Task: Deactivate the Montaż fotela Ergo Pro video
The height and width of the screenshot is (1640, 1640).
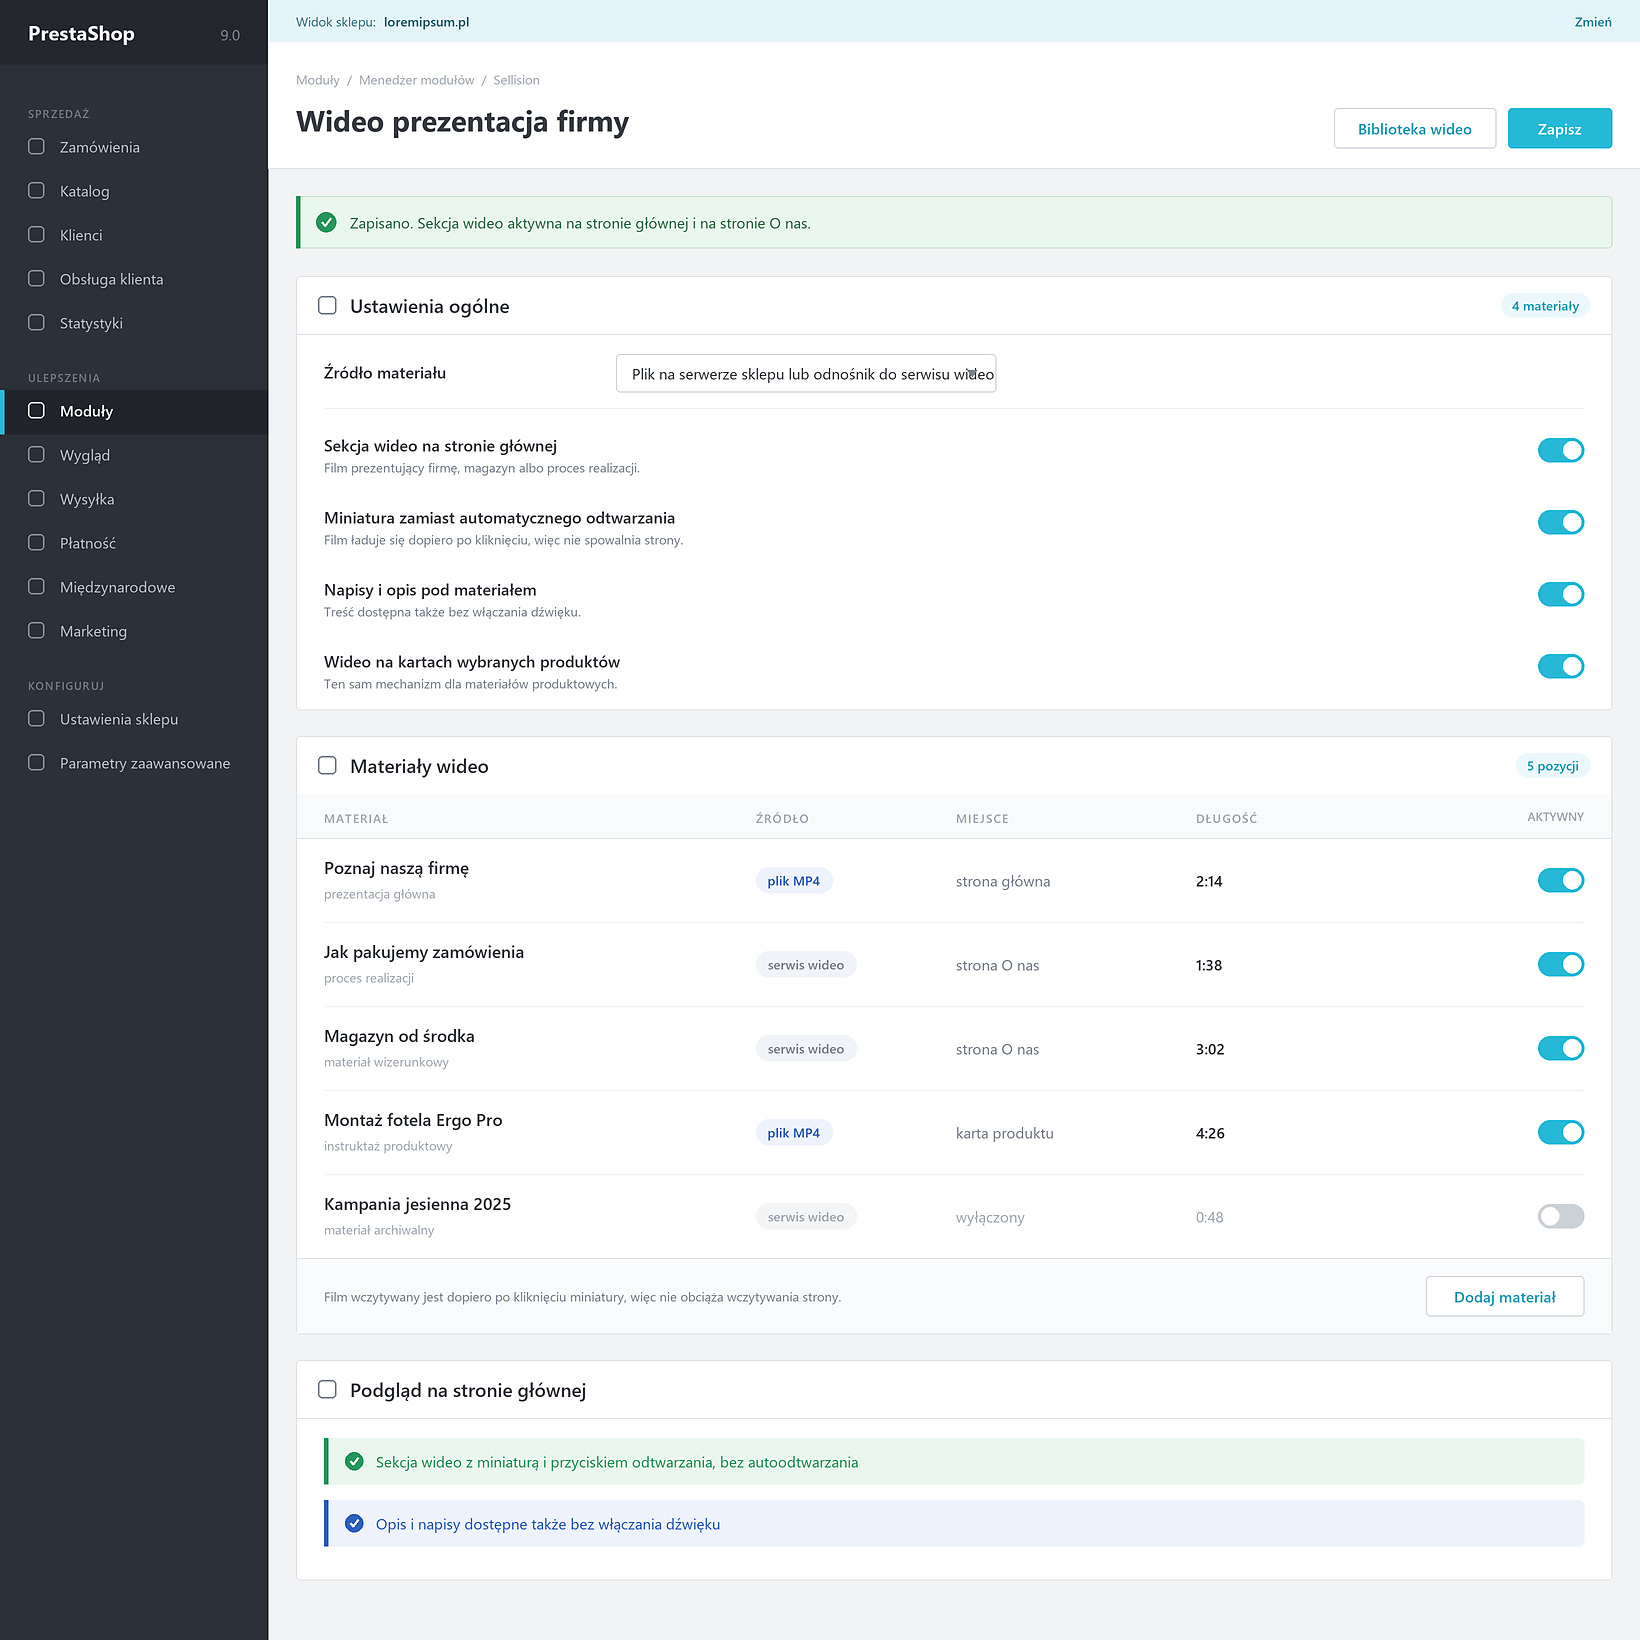Action: 1560,1132
